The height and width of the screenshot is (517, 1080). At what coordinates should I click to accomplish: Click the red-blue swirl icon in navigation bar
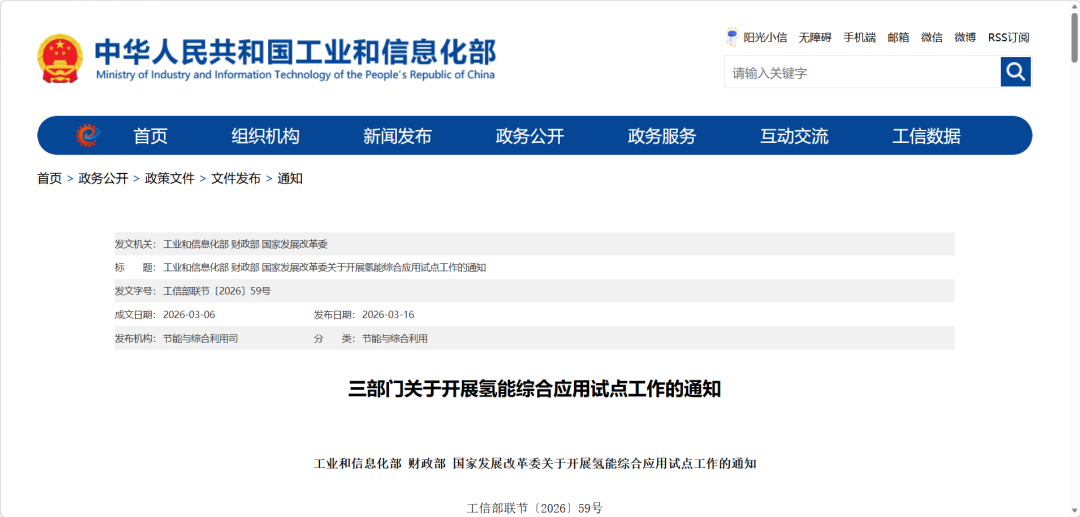[88, 135]
